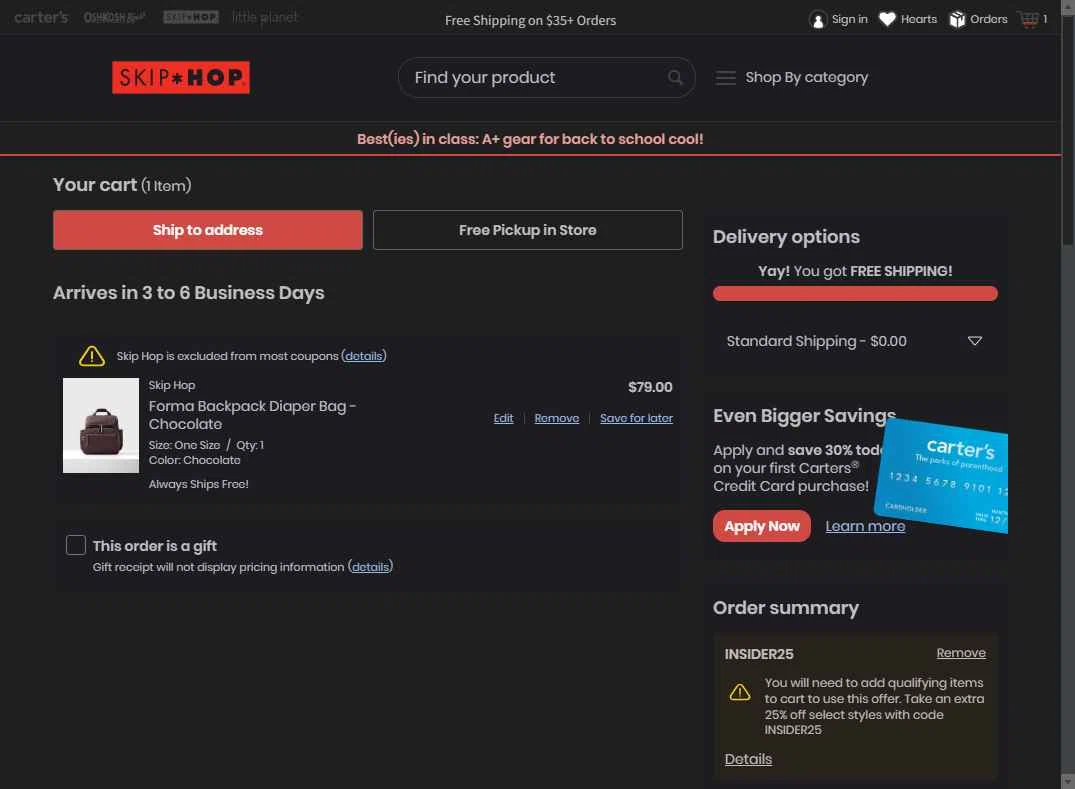Click the Skip Hop brand tab logo

click(x=191, y=17)
